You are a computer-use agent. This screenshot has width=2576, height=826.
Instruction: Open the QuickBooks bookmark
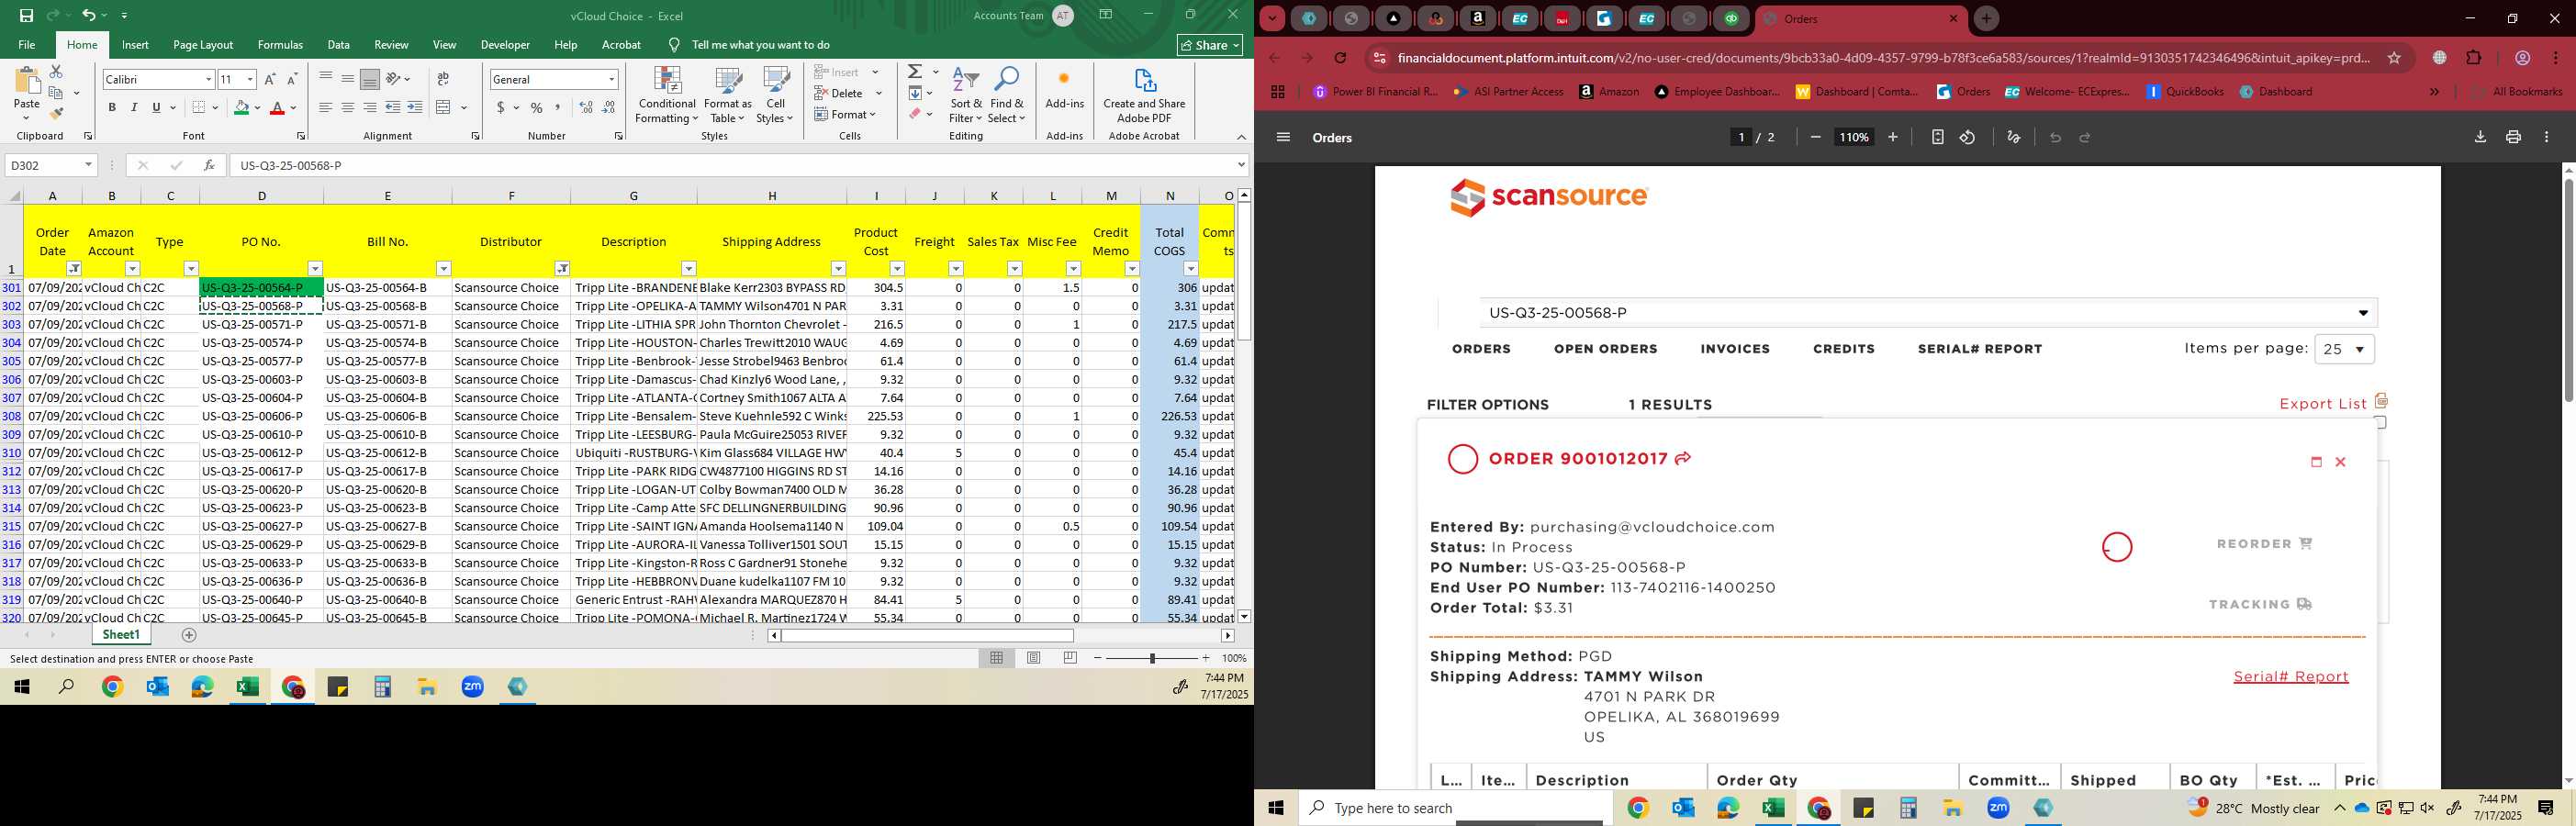[x=2185, y=92]
